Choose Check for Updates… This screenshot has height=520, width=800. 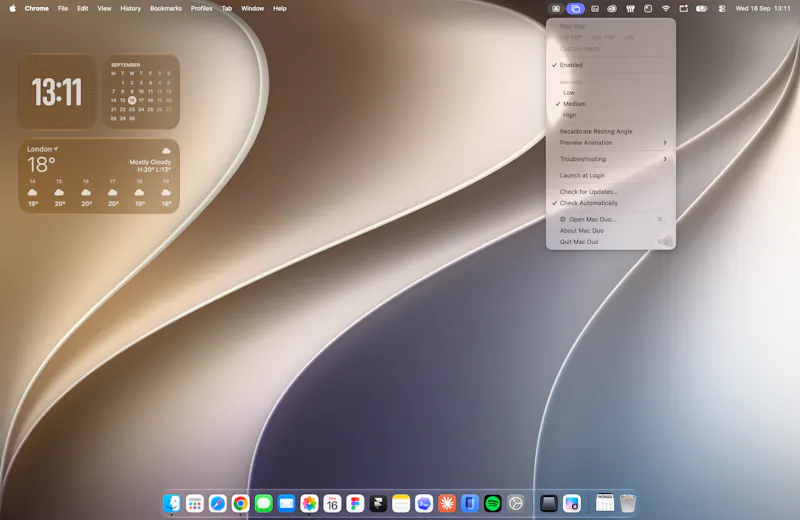611,191
